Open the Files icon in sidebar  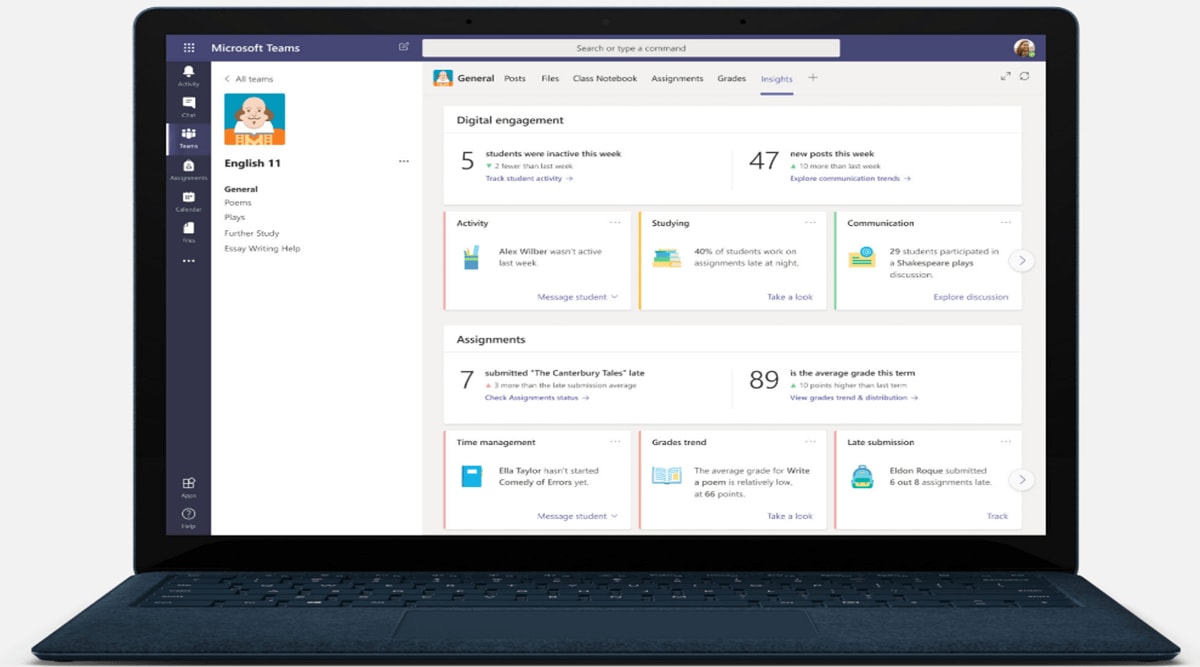pos(188,230)
